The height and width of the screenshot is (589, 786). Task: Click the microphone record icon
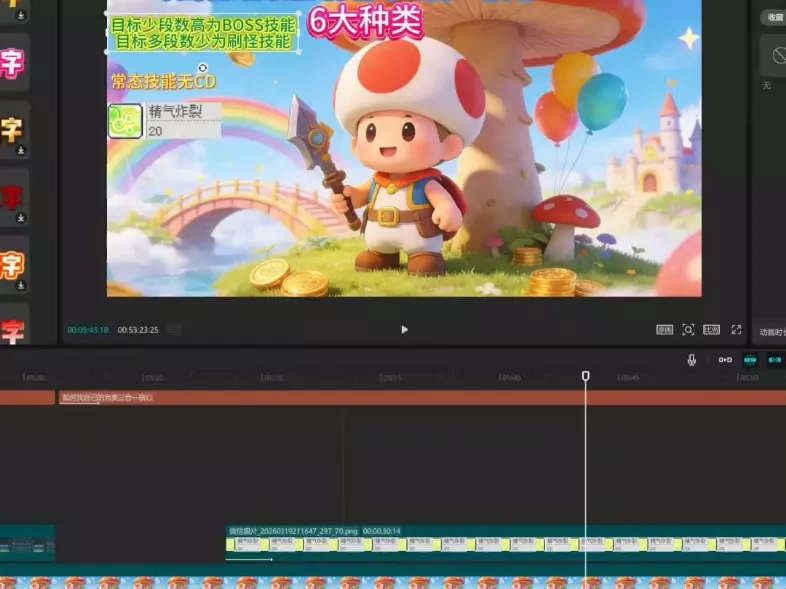pos(692,360)
